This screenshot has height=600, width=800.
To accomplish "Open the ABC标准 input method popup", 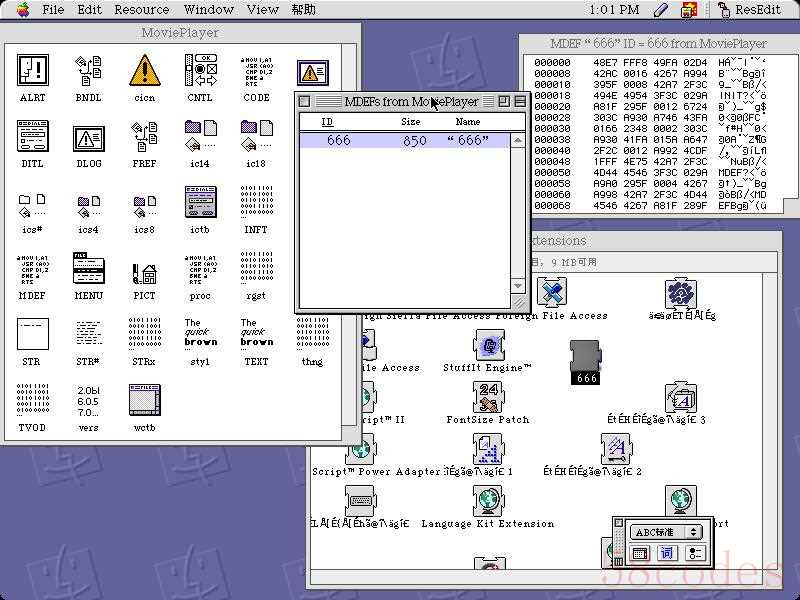I will coord(666,532).
